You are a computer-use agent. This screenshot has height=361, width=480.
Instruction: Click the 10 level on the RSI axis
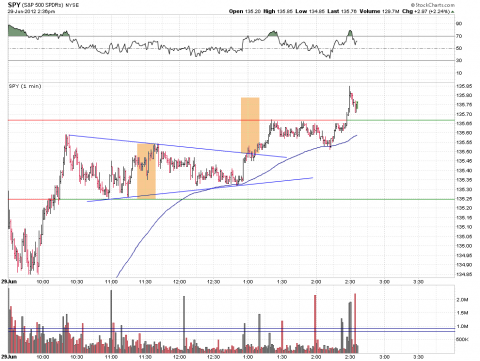click(459, 73)
